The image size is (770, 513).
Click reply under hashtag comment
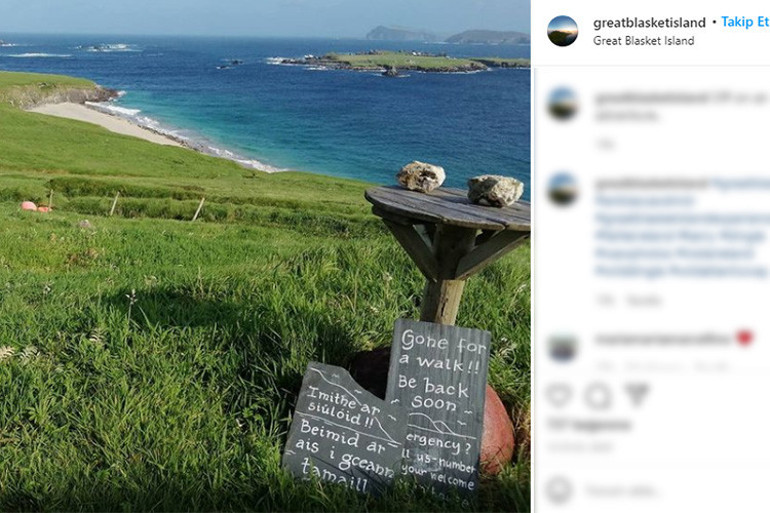pyautogui.click(x=644, y=300)
